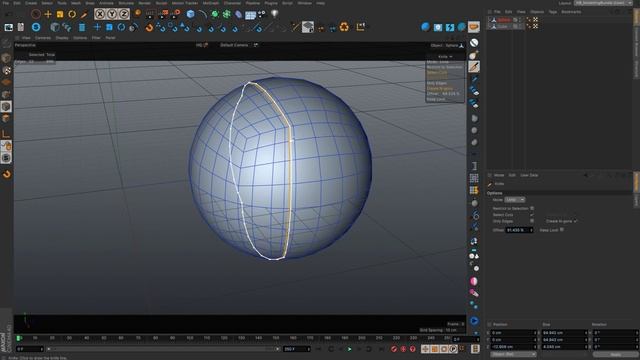Open Attribute Manager User Data menu
Screen dimensions: 640x360
coord(529,175)
